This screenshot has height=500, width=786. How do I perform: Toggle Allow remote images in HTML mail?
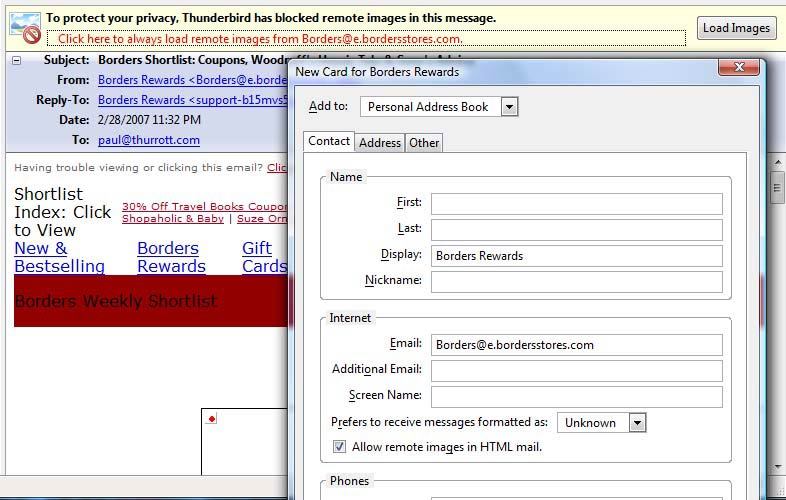point(339,446)
